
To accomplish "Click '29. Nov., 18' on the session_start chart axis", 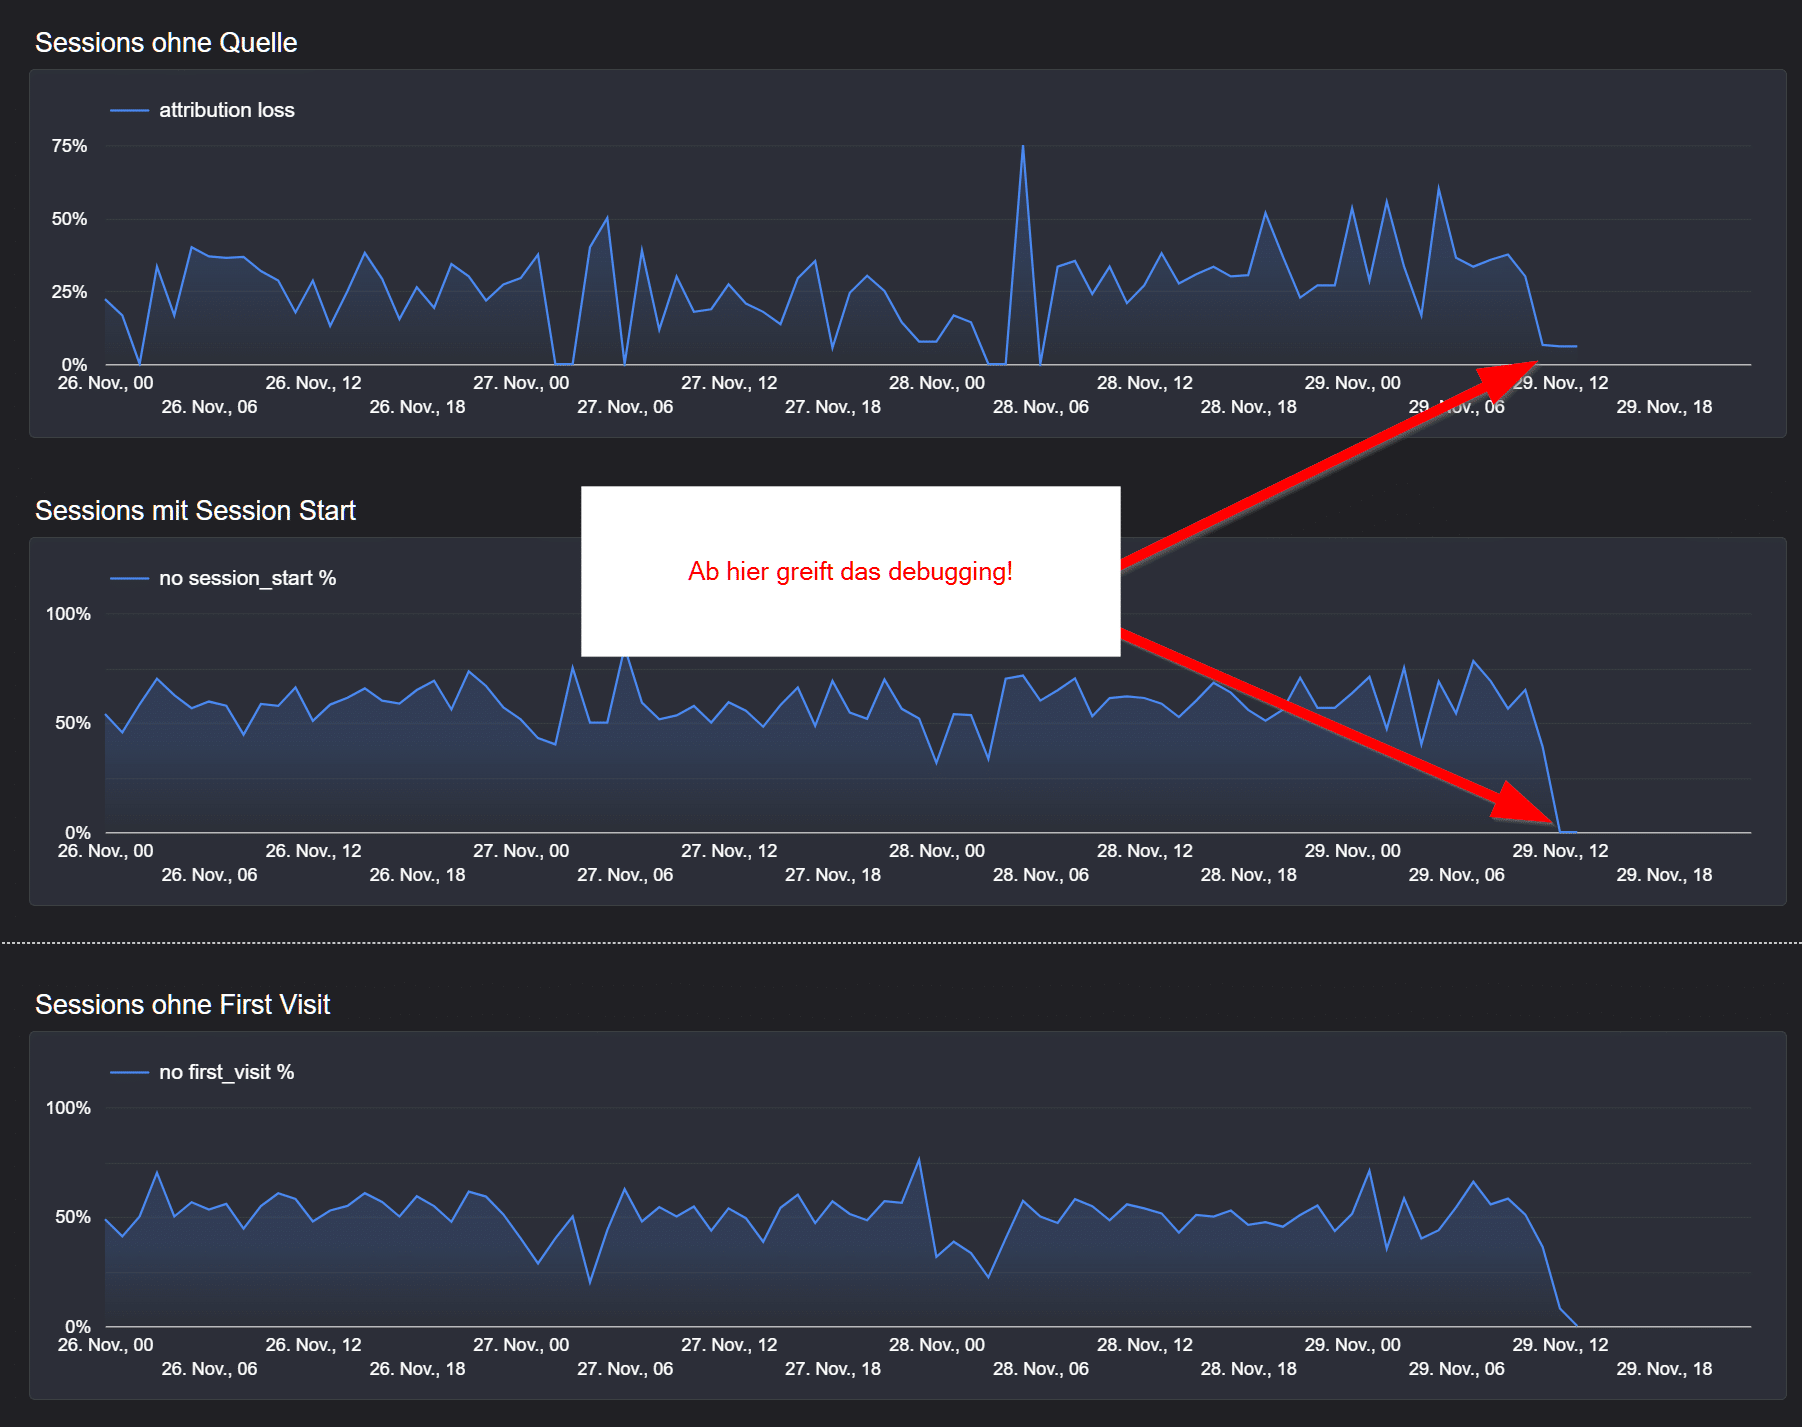I will click(1664, 875).
